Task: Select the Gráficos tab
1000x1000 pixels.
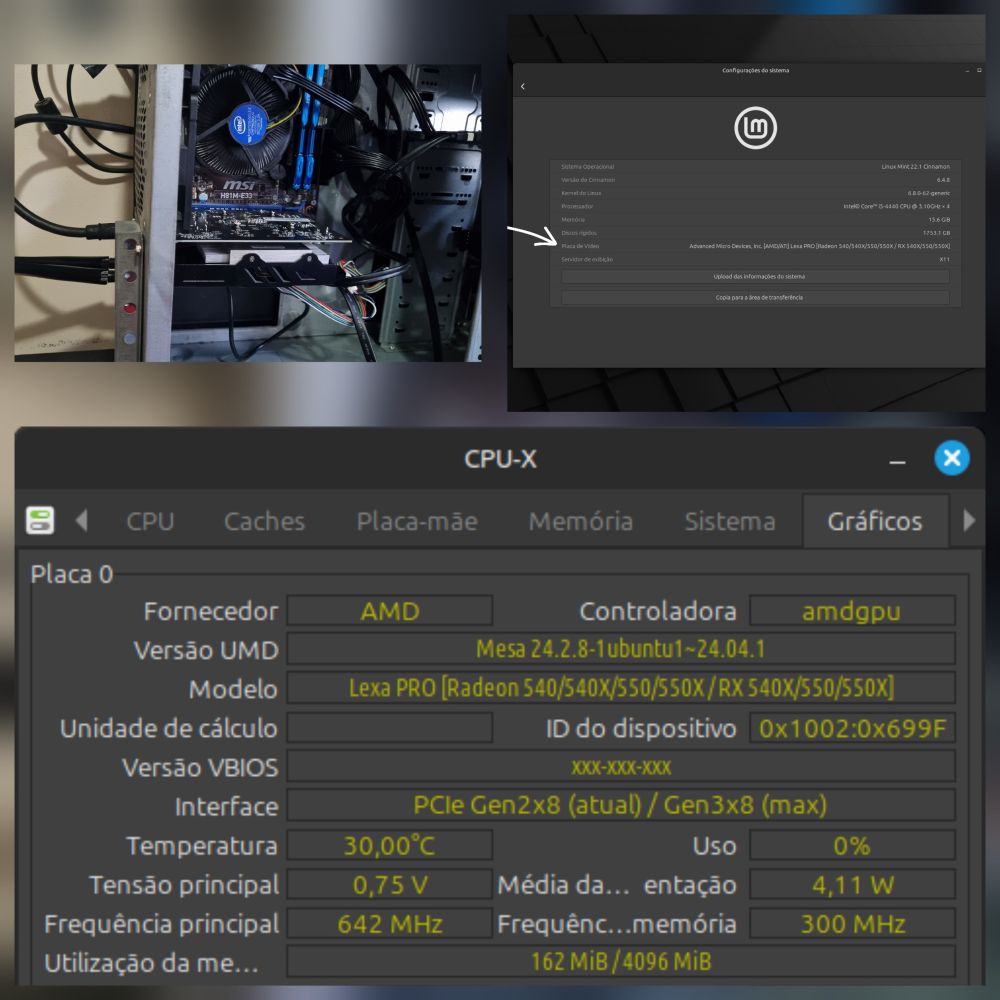Action: point(875,521)
